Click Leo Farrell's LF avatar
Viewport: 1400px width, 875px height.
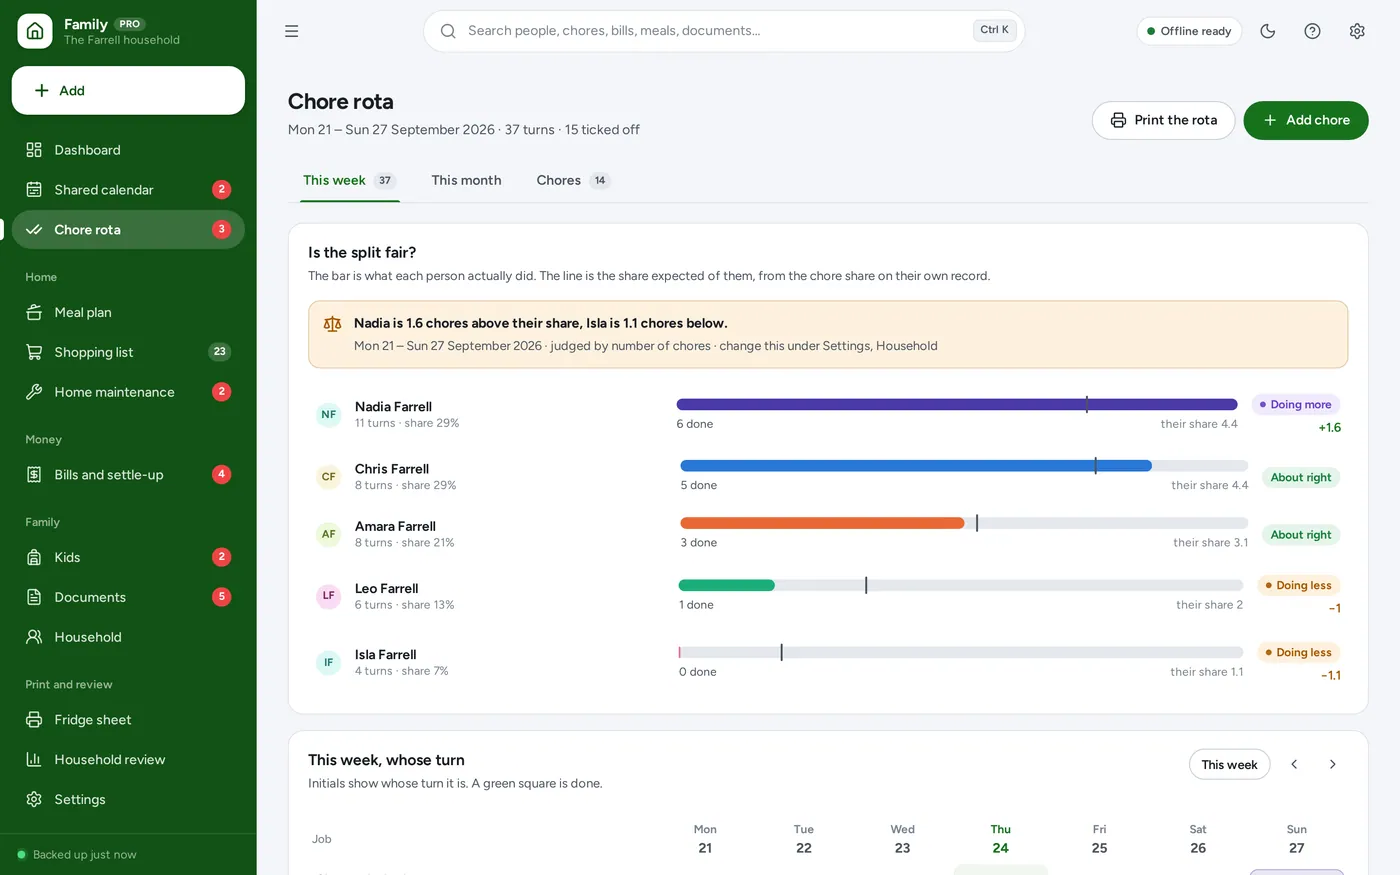point(328,596)
